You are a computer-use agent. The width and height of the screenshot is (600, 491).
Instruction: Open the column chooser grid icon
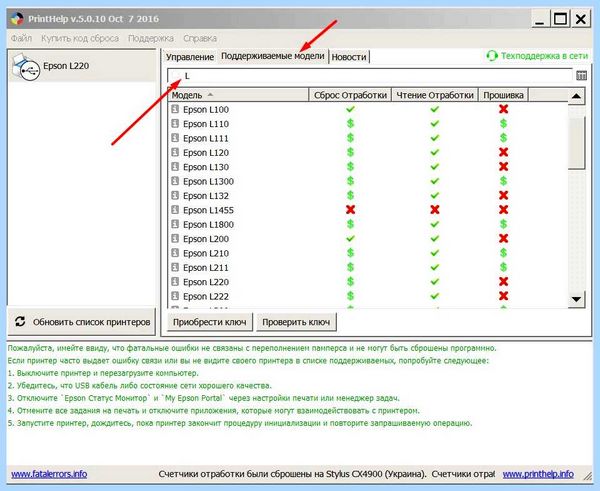pos(581,76)
